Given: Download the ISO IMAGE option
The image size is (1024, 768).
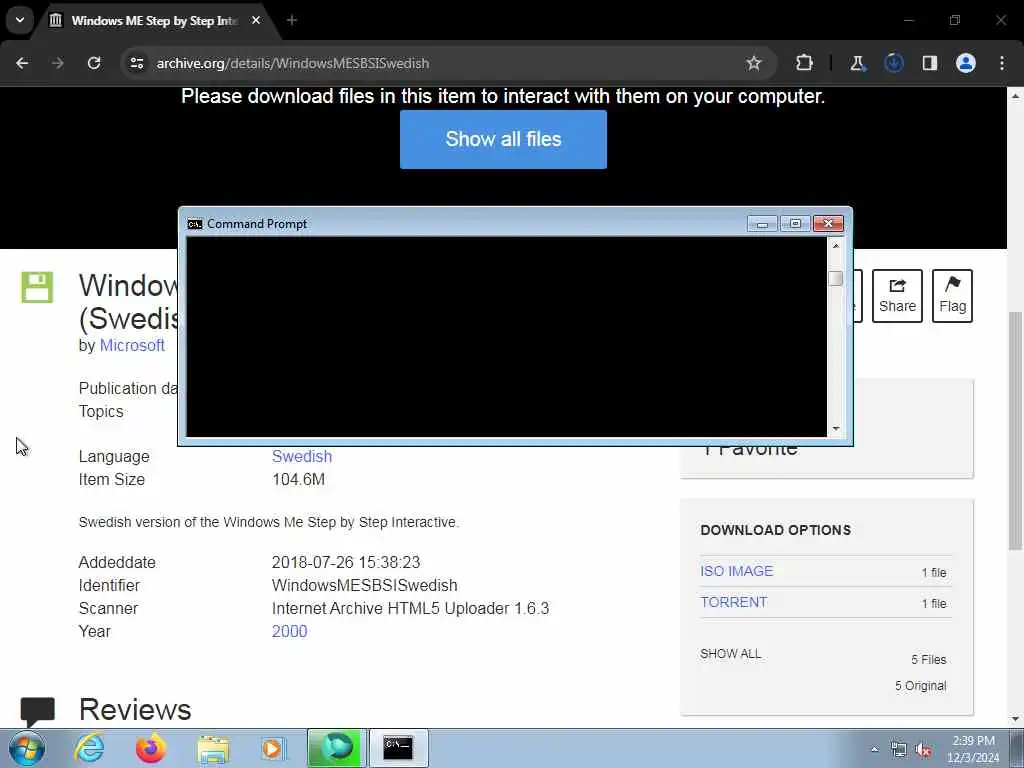Looking at the screenshot, I should click(x=737, y=571).
